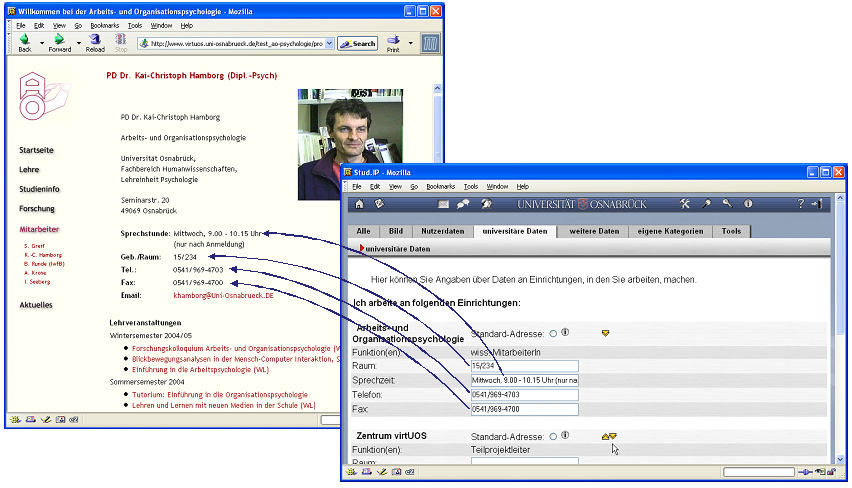Move Zentrum virtUOS up with yellow arrow
This screenshot has width=852, height=488.
pyautogui.click(x=605, y=436)
